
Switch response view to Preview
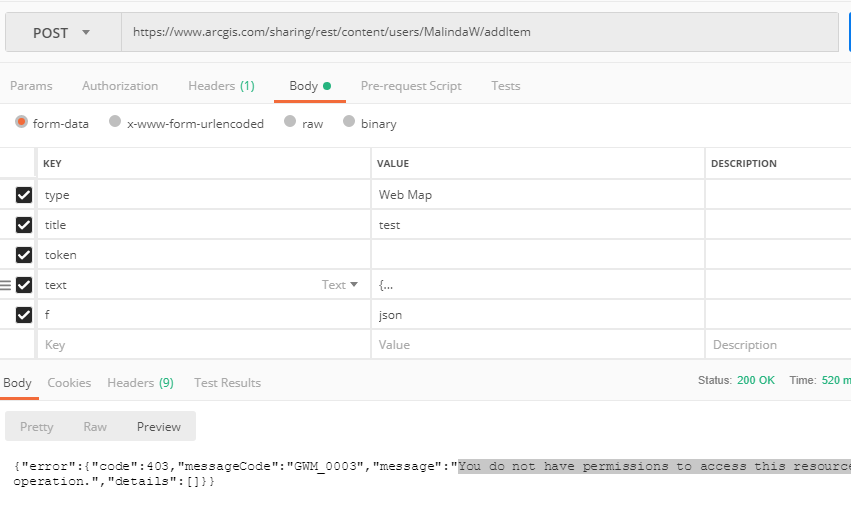tap(158, 427)
